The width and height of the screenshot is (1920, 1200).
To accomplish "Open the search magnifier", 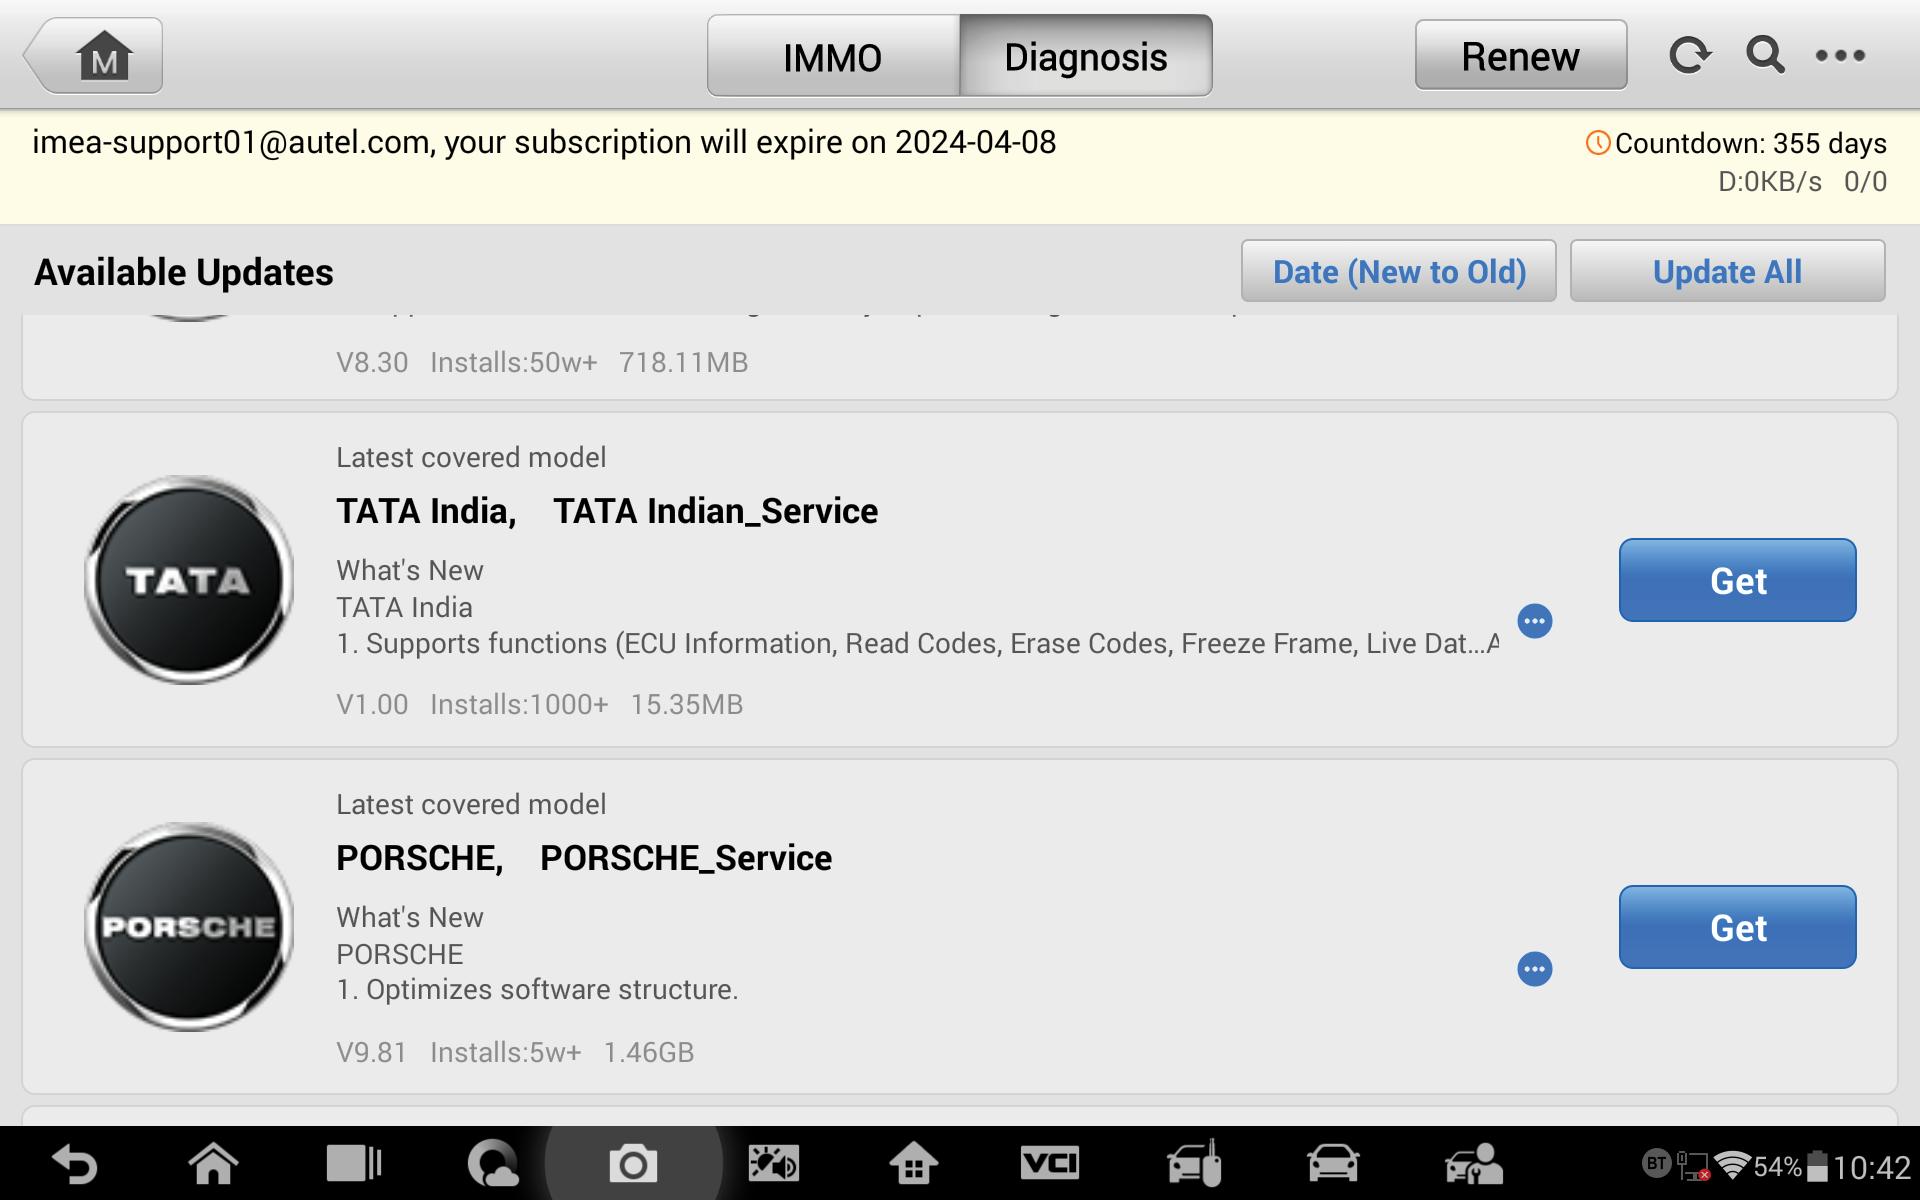I will pos(1765,55).
